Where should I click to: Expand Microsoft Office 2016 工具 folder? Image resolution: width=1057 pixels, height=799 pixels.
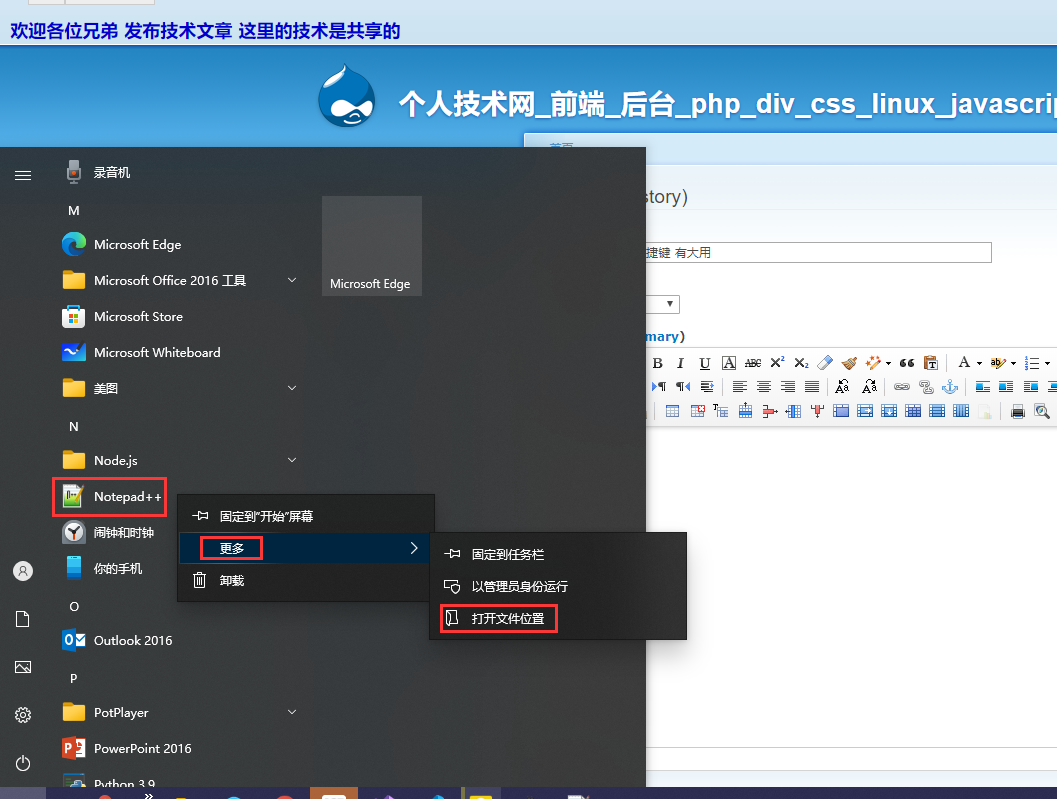(292, 280)
